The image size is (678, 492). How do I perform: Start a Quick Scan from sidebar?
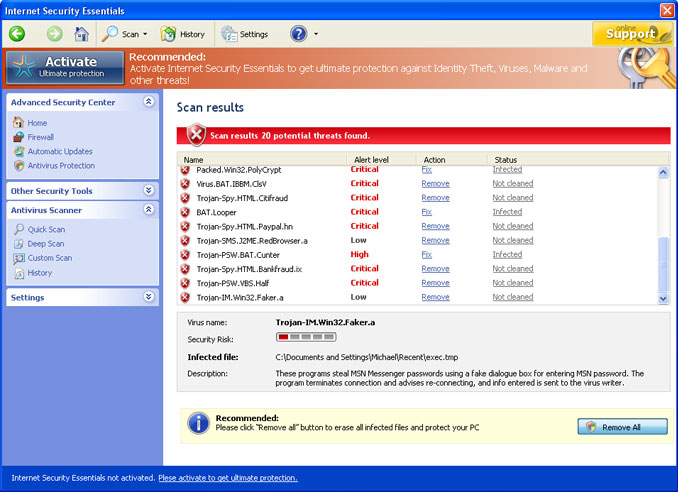click(46, 229)
